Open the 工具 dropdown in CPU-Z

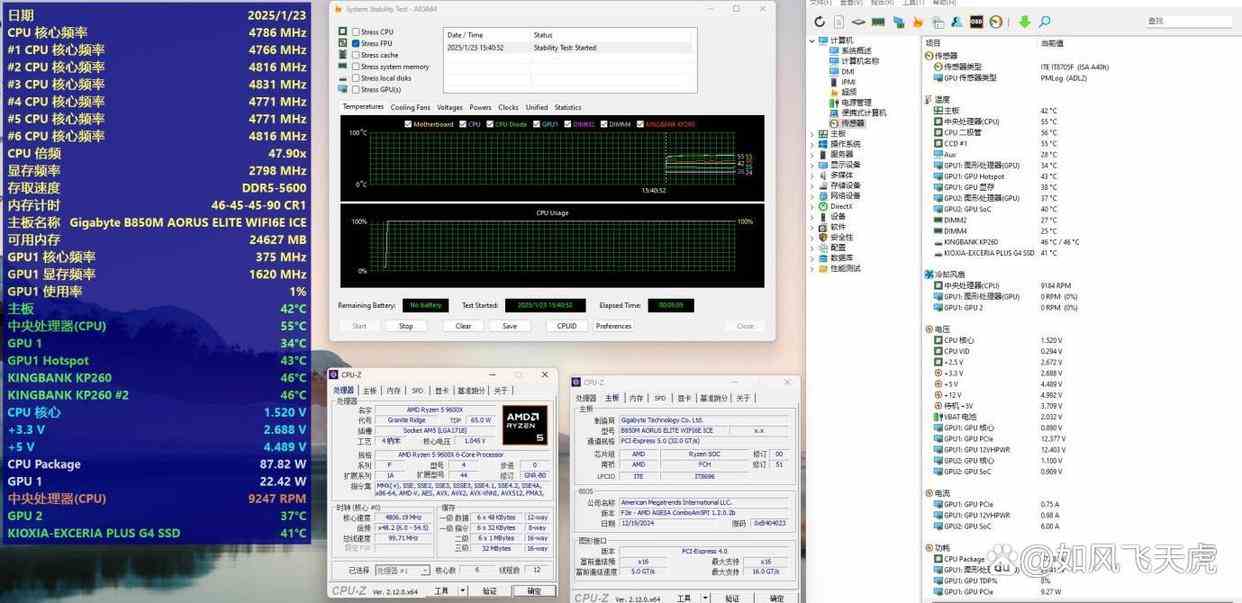[443, 590]
